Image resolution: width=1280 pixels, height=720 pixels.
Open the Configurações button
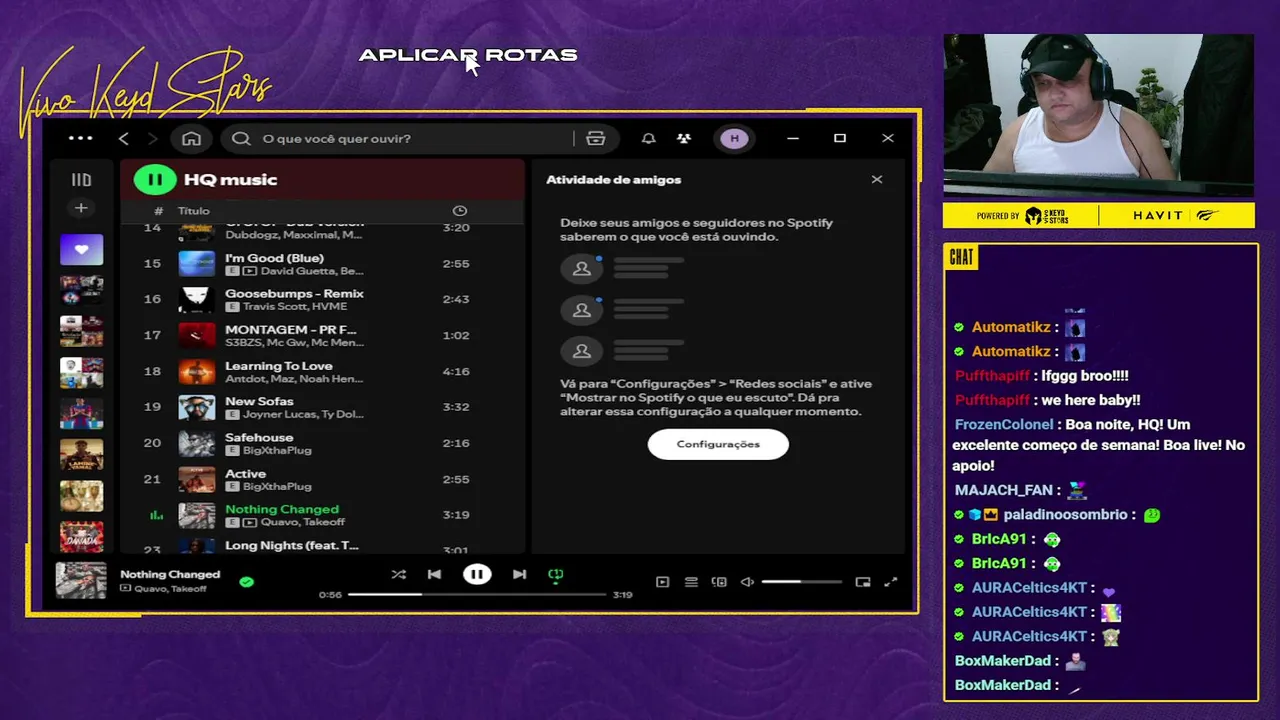[x=718, y=444]
